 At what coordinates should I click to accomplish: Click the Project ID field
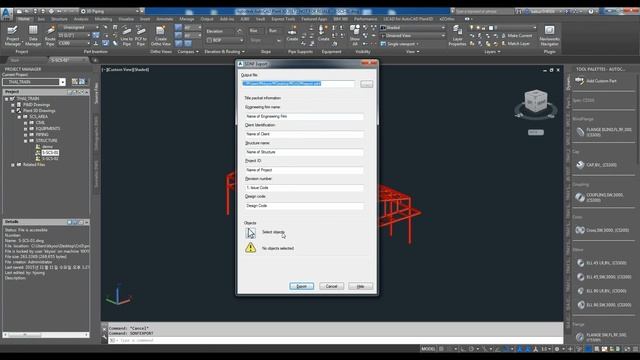point(304,170)
